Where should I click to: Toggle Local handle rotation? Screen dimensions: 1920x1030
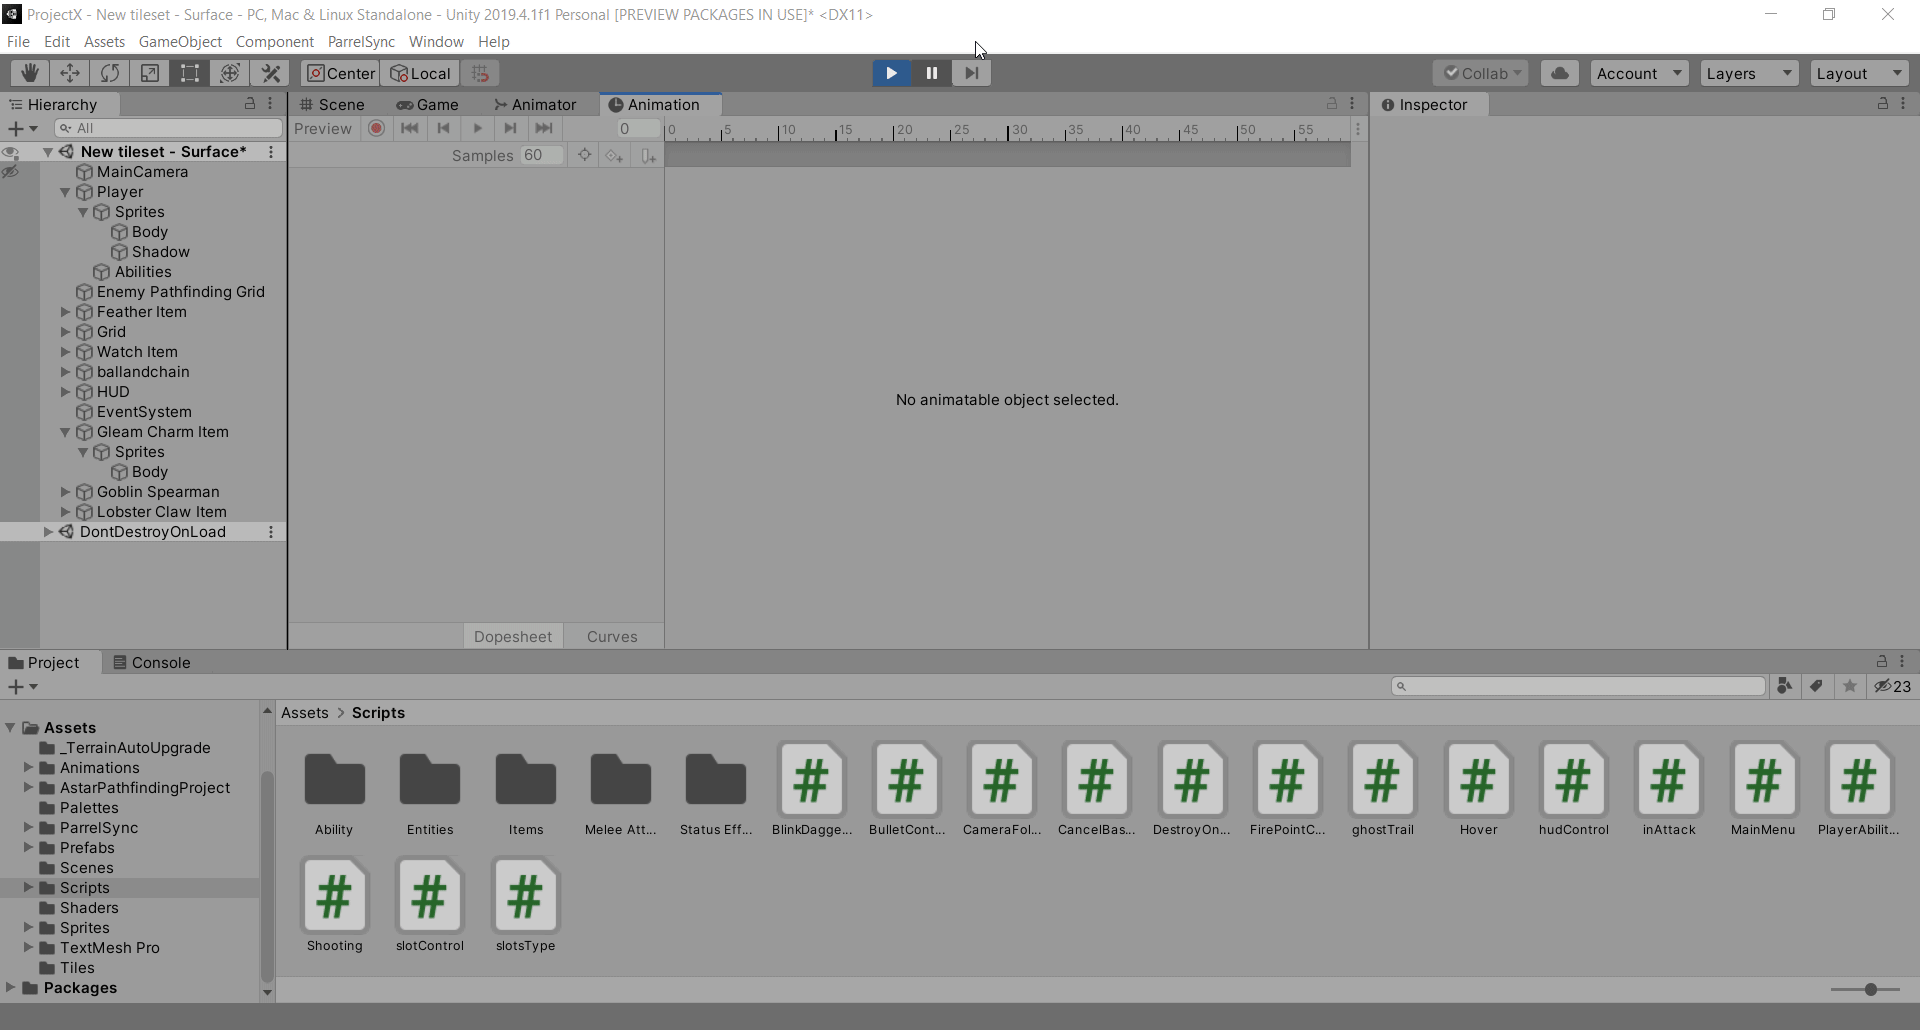click(x=421, y=73)
